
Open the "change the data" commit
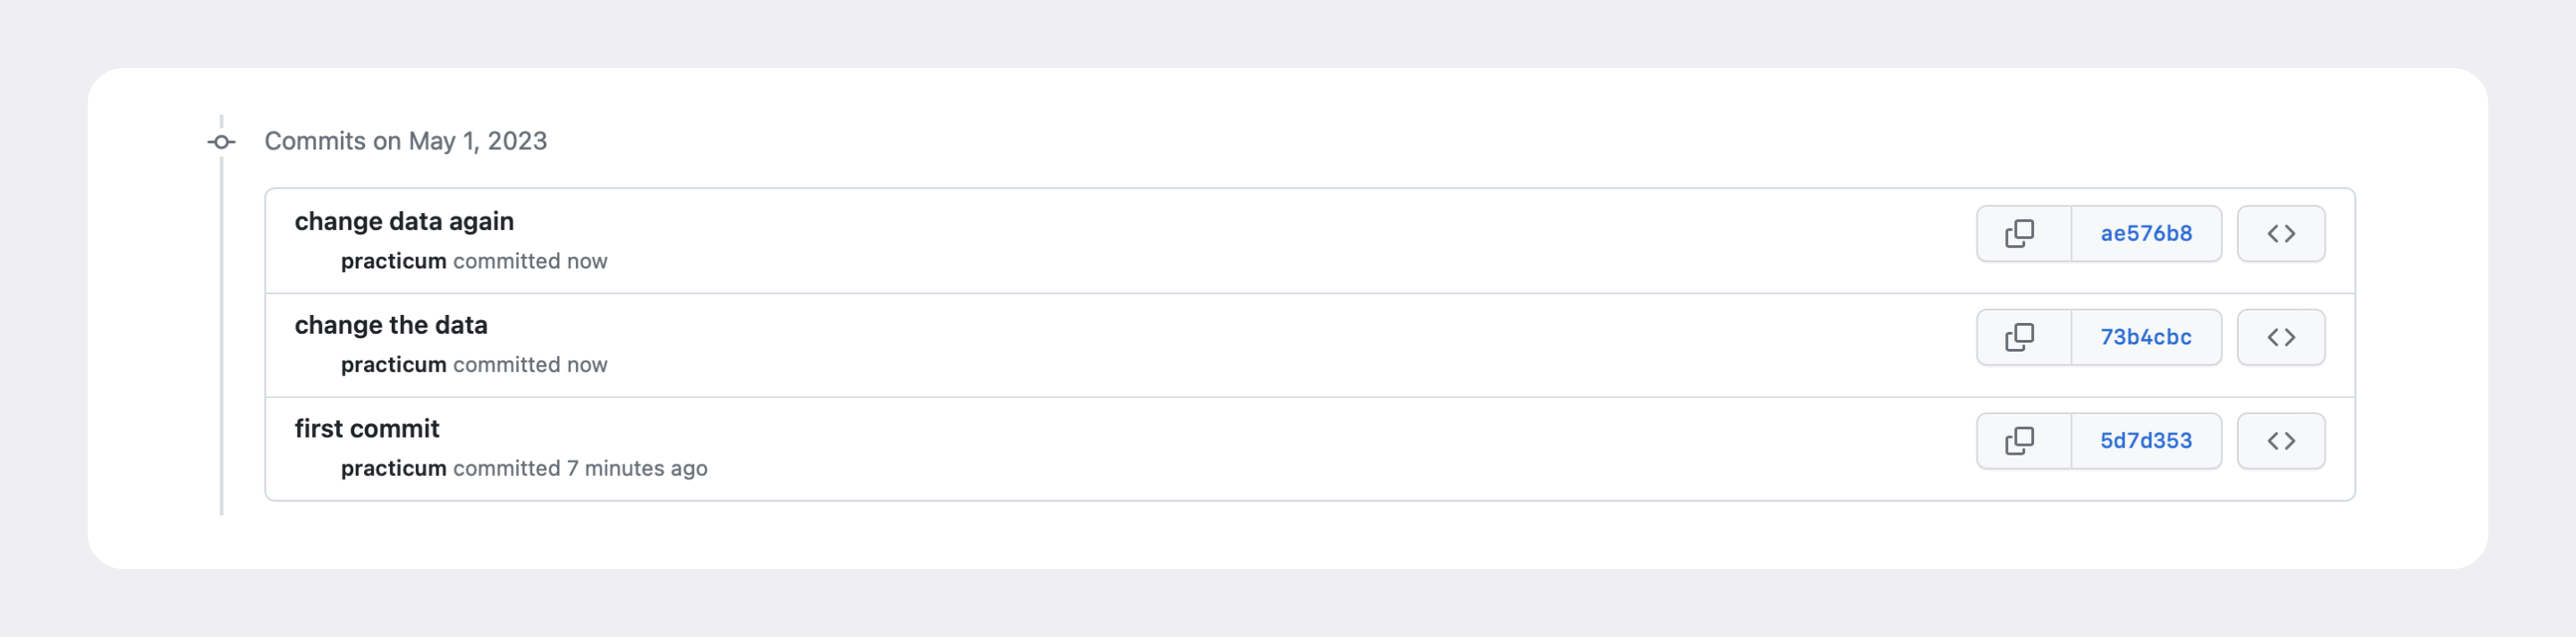point(391,325)
